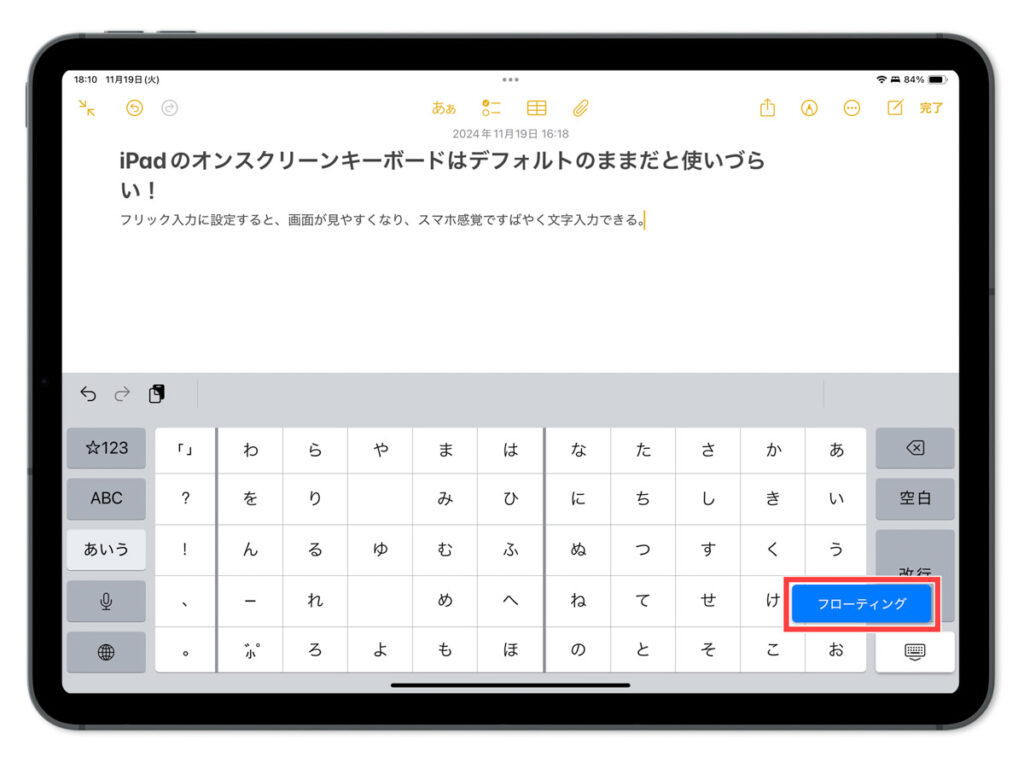Tap the さ kana key

pyautogui.click(x=709, y=450)
